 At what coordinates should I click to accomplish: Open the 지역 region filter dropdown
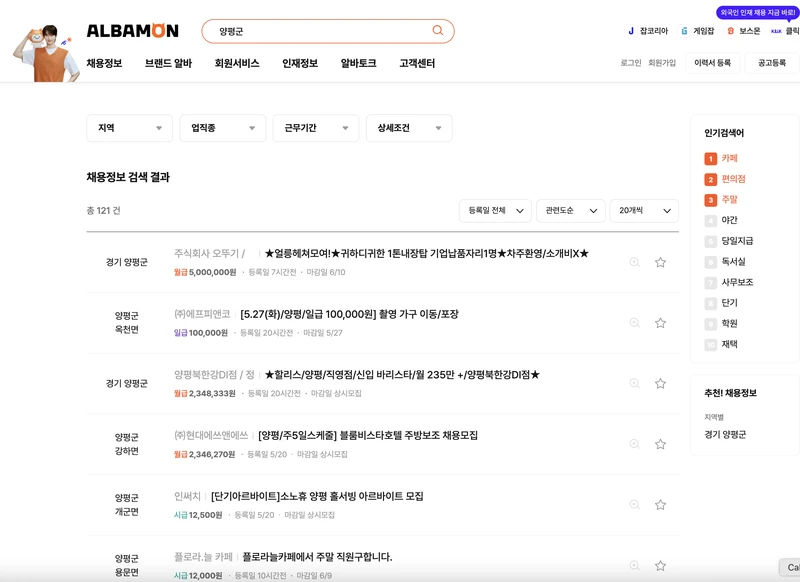click(130, 128)
